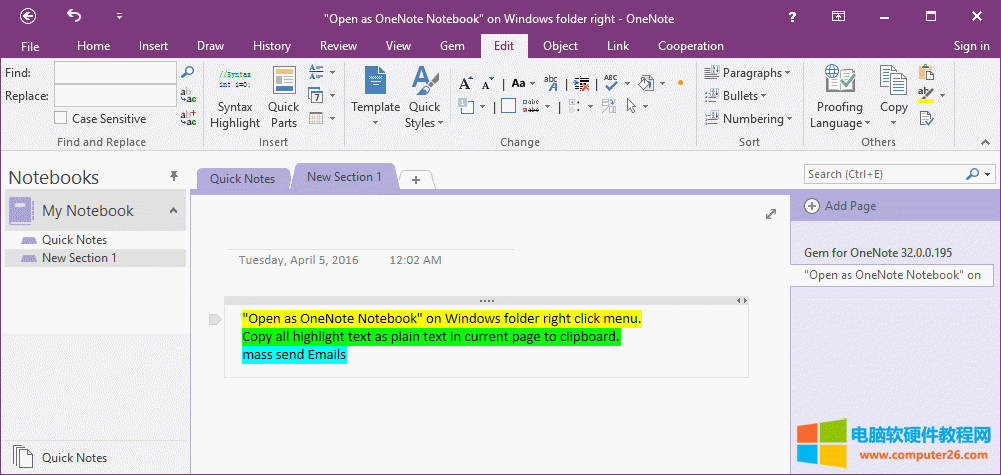The width and height of the screenshot is (1001, 475).
Task: Click the find magnifier search icon
Action: [187, 73]
